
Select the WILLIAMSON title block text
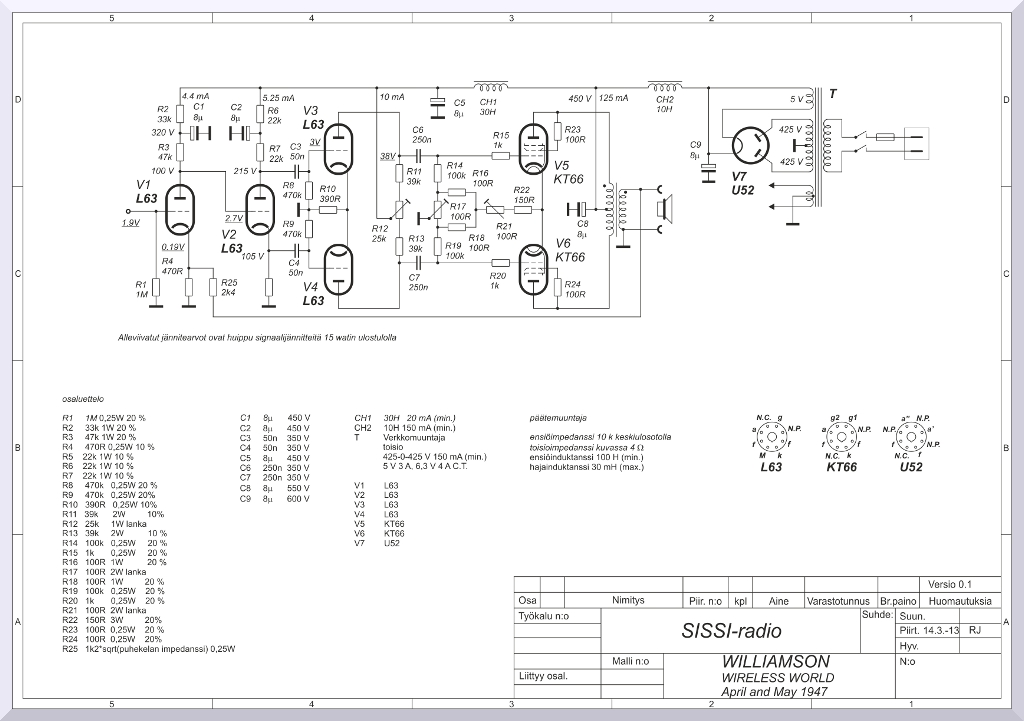775,662
